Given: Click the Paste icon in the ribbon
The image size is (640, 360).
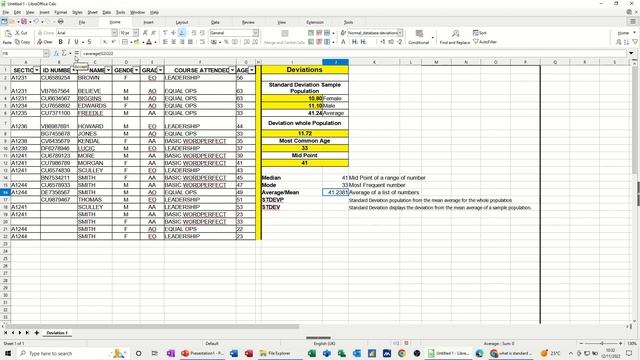Looking at the screenshot, I should pyautogui.click(x=8, y=34).
